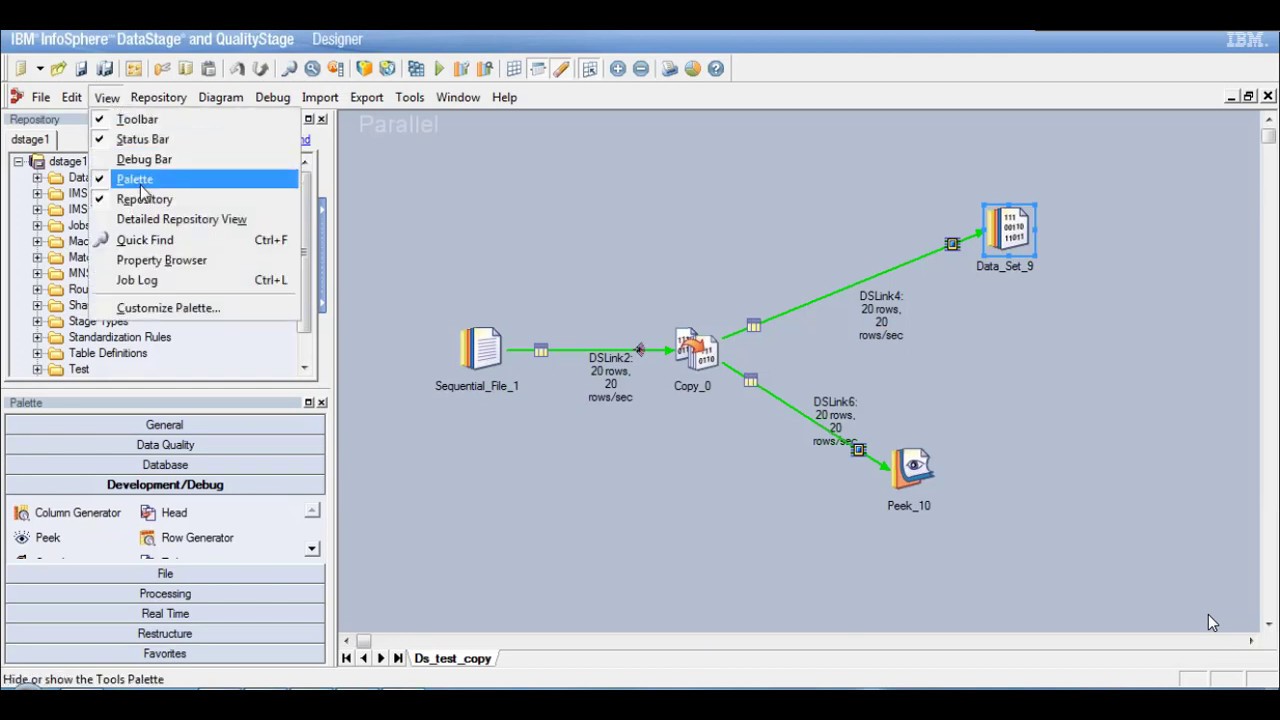Screen dimensions: 1280x720
Task: Switch to the Ds_test_copy tab
Action: tap(452, 658)
